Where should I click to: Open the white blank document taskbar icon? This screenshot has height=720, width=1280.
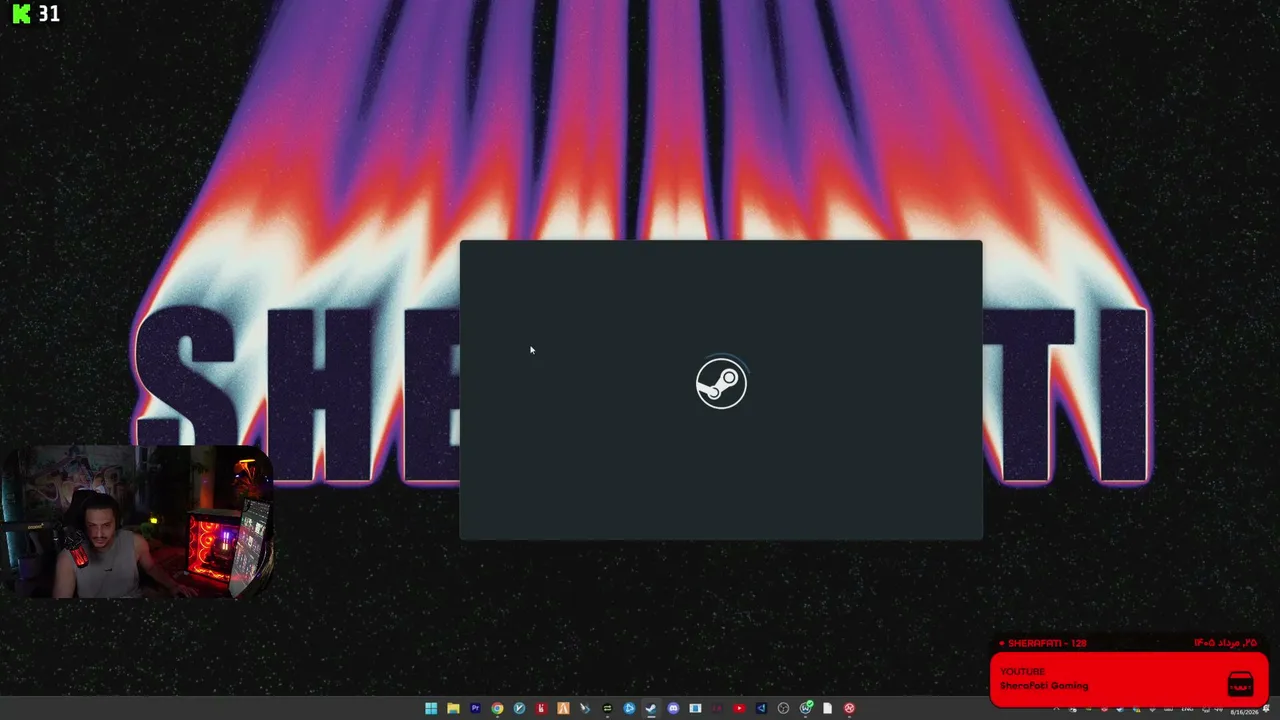point(827,708)
